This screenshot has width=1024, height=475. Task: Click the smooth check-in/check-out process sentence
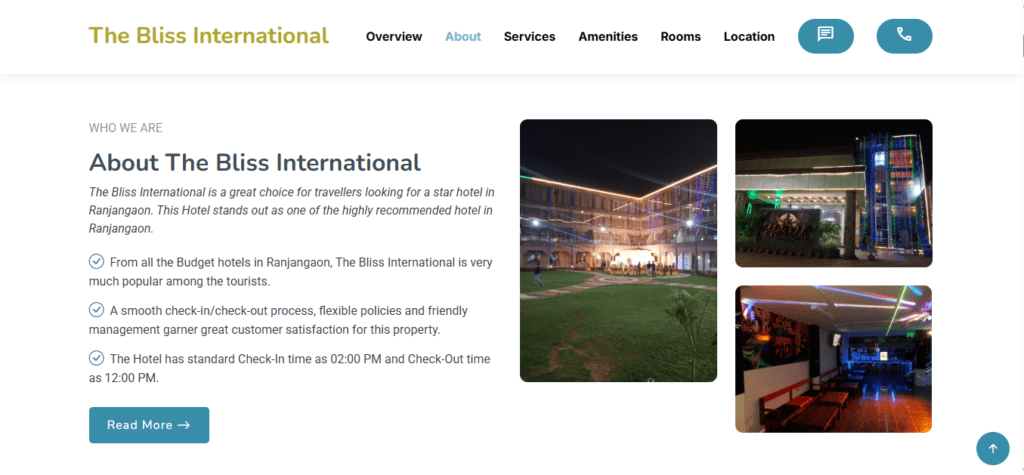[x=278, y=320]
